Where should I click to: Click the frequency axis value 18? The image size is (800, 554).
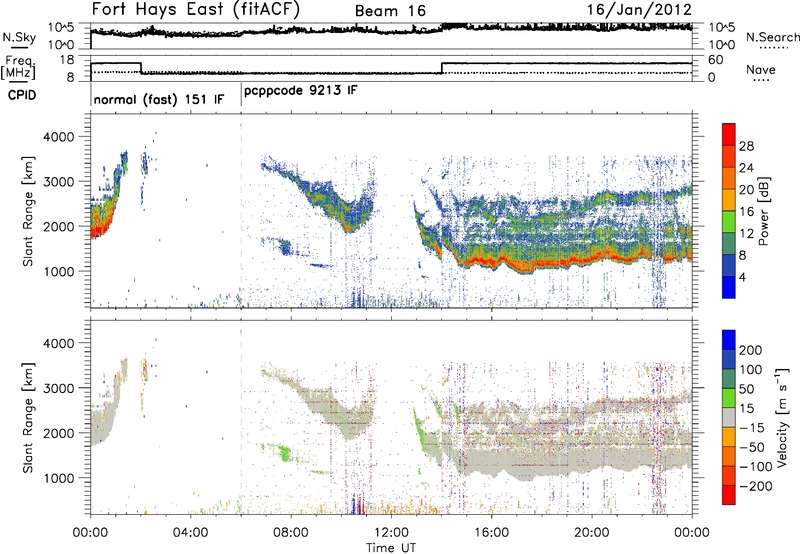click(x=67, y=60)
